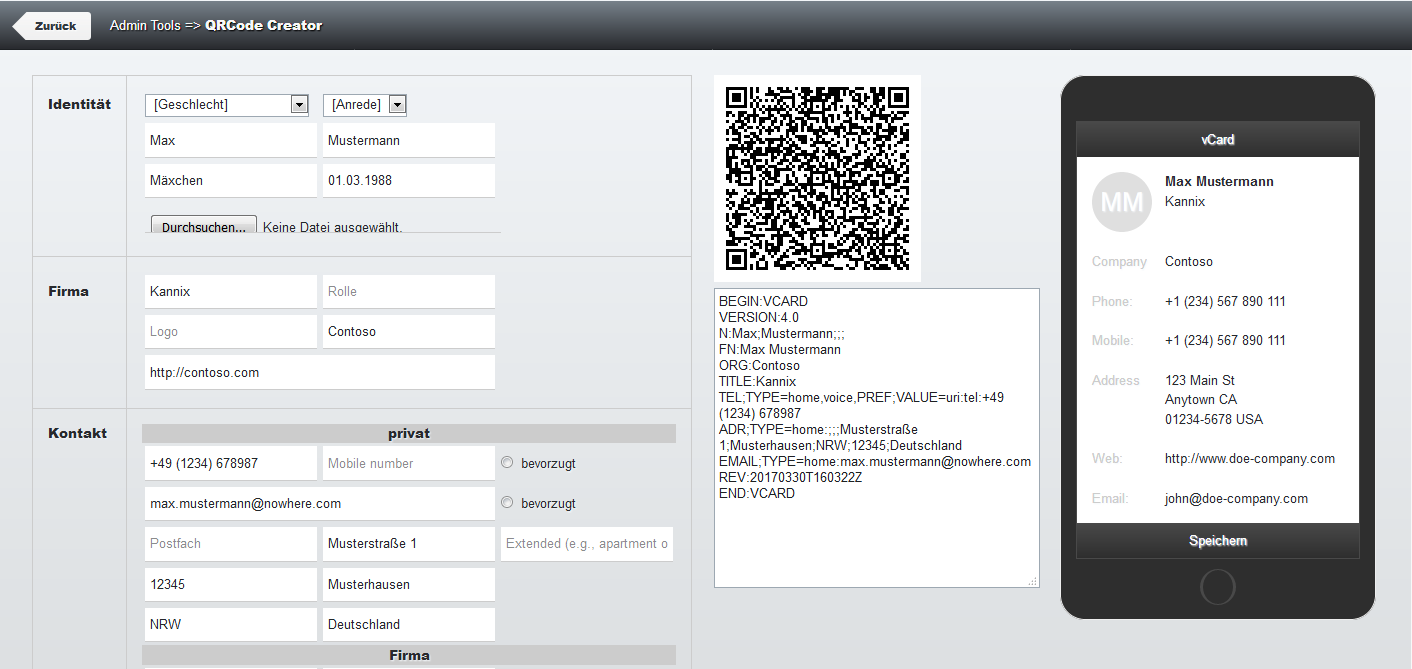
Task: Go back with the Zurück button
Action: (x=52, y=26)
